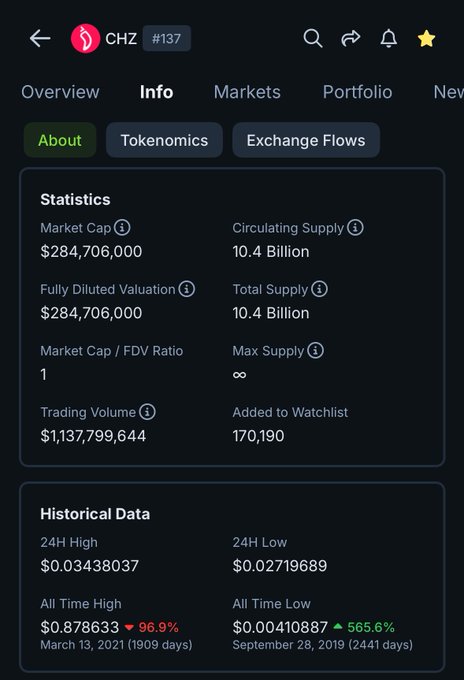Toggle the favorite star for CHZ
Image resolution: width=464 pixels, height=680 pixels.
[x=426, y=38]
